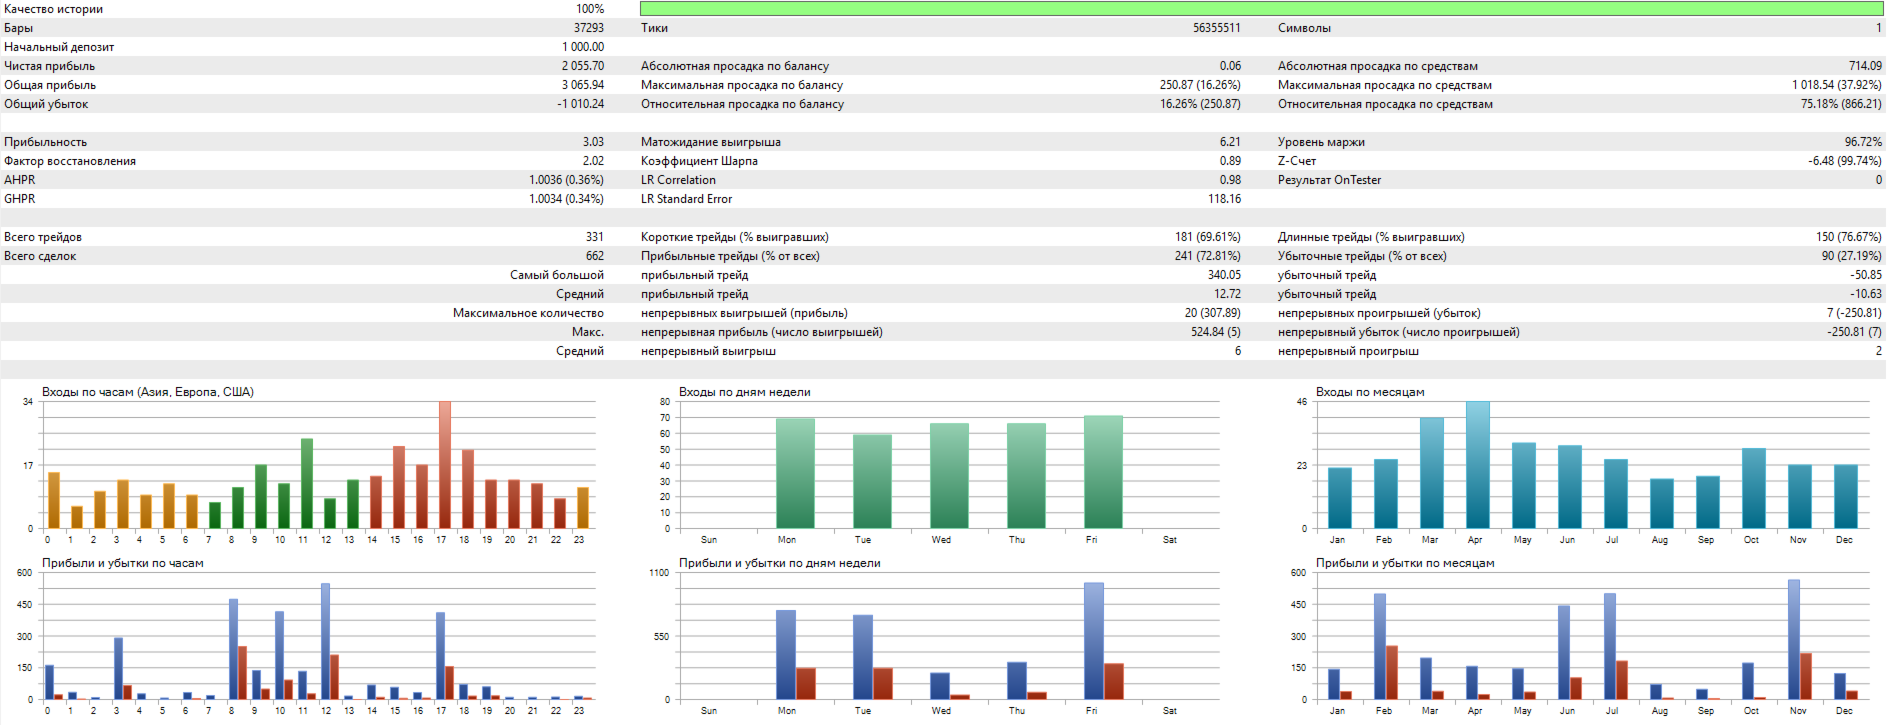This screenshot has height=725, width=1887.
Task: Click November blue bar in monthly profit chart
Action: [1793, 640]
